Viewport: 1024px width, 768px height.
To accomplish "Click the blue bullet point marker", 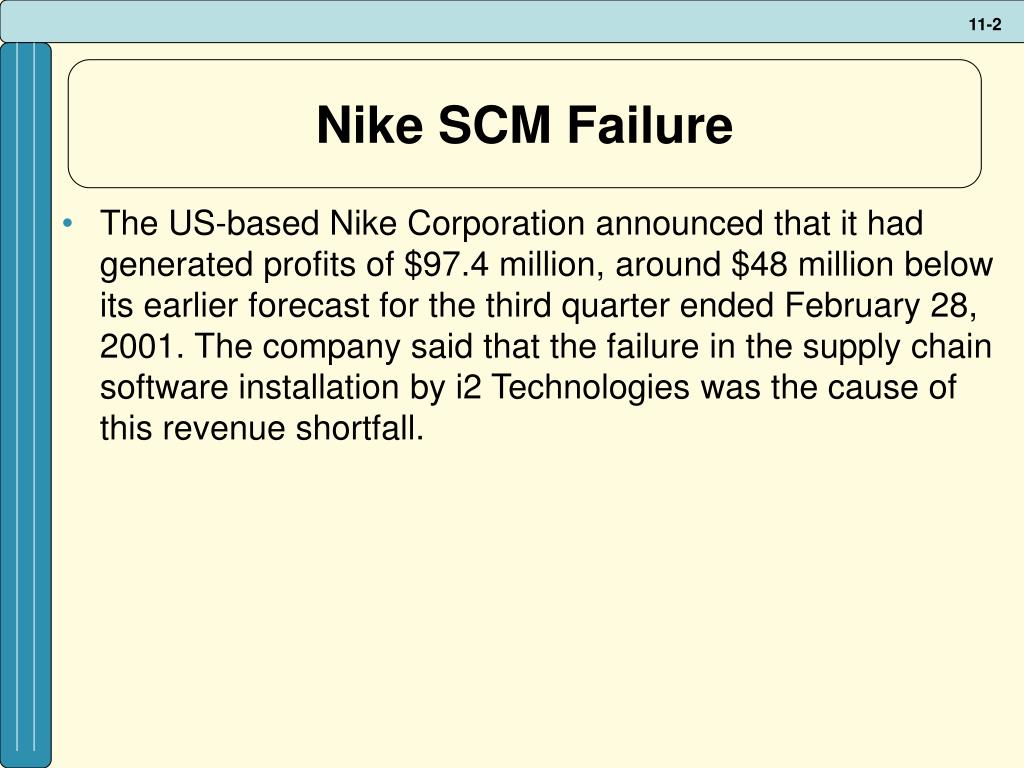I will coord(68,224).
